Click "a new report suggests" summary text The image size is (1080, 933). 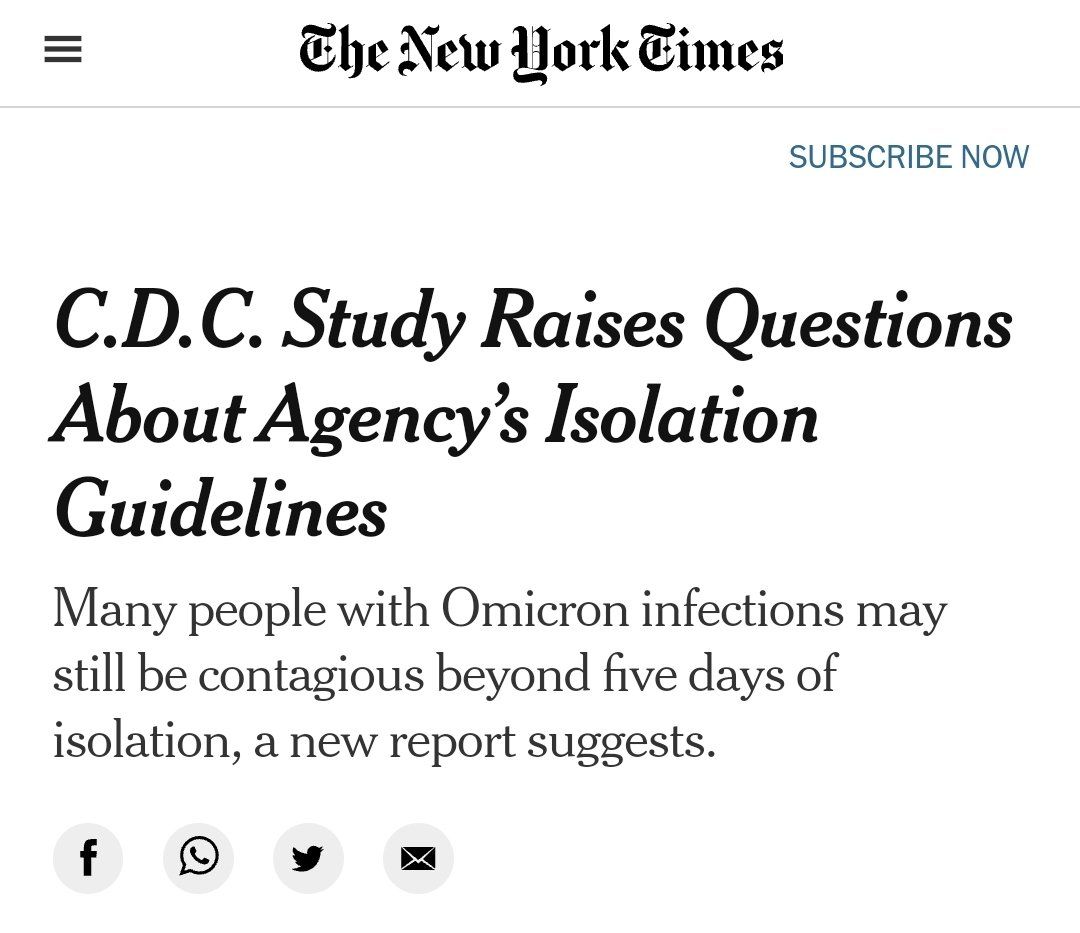pyautogui.click(x=485, y=741)
